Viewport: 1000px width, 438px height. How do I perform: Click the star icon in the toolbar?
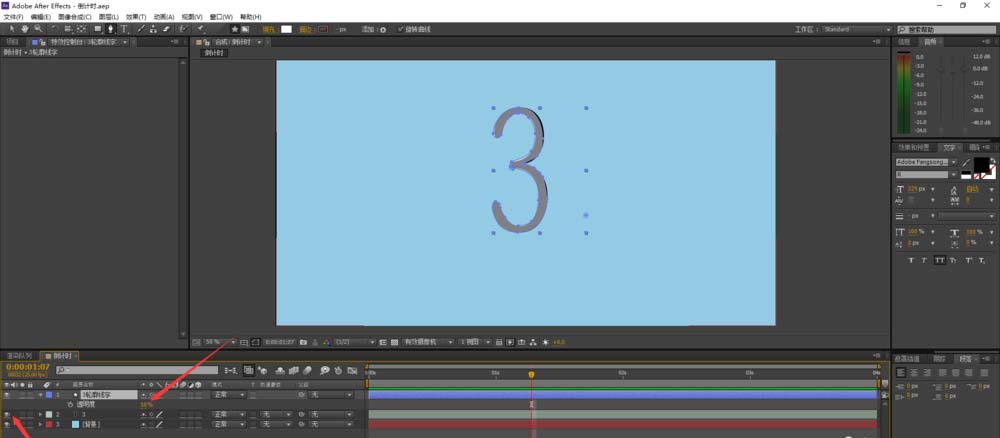click(x=235, y=29)
